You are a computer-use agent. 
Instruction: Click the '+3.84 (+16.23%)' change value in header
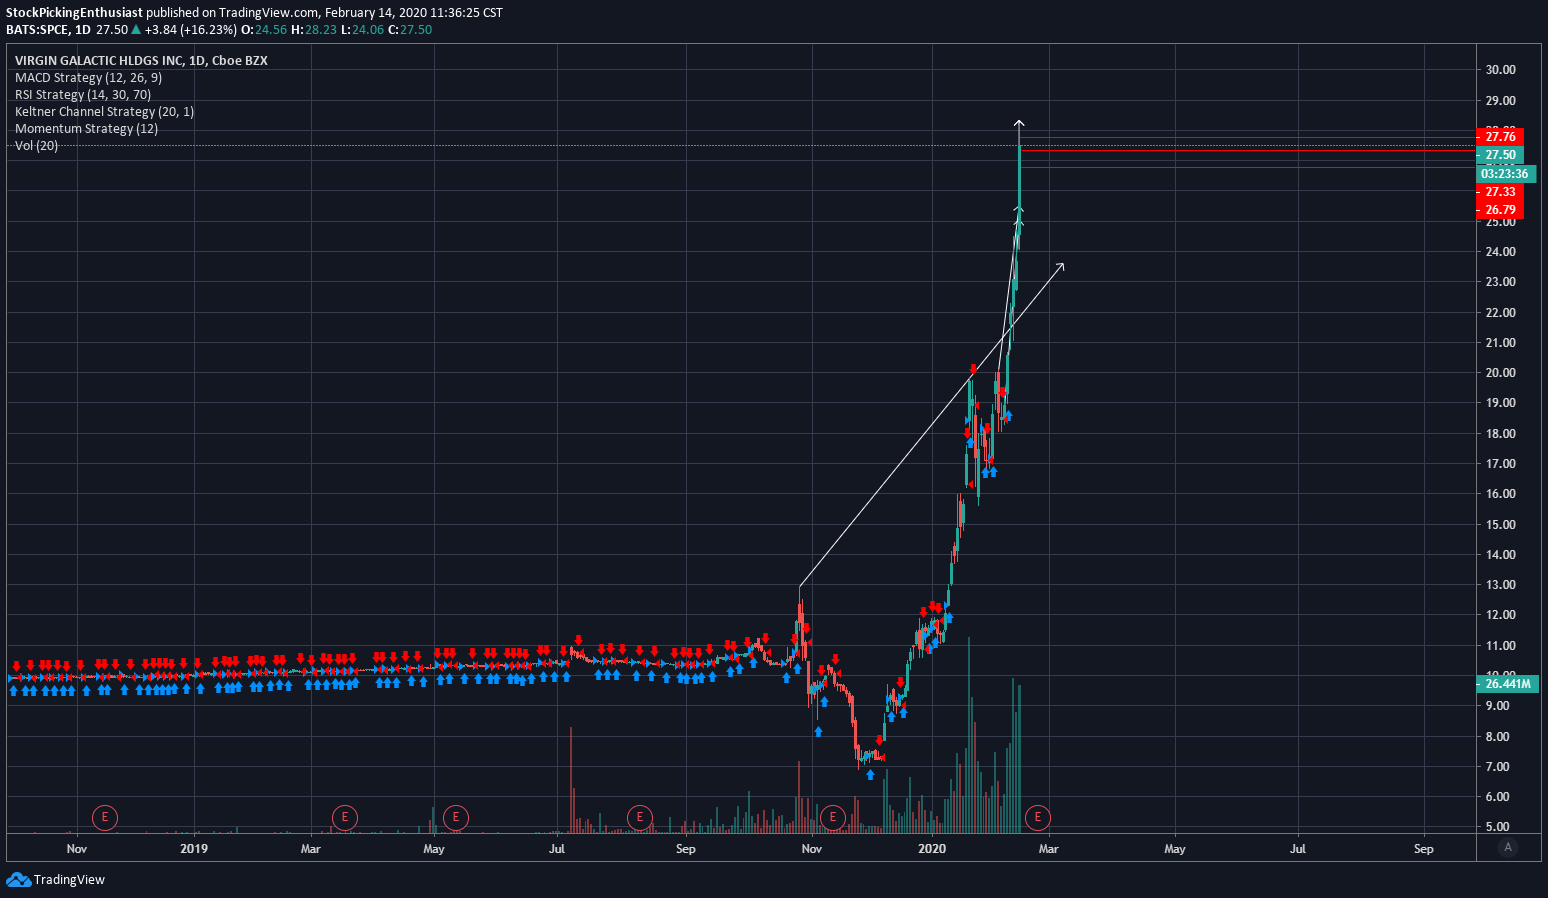(190, 30)
